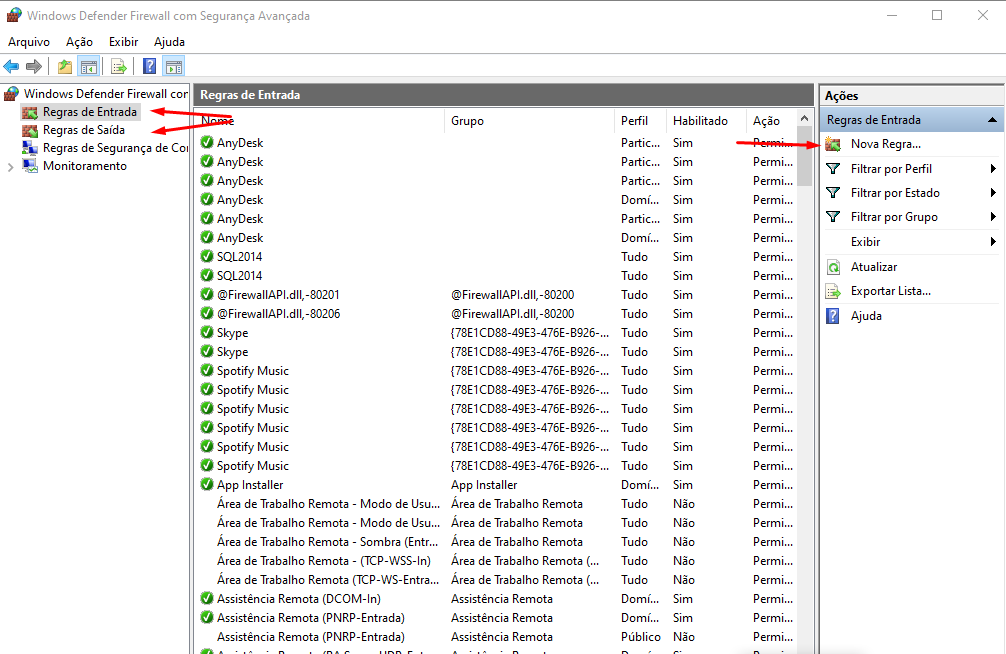The height and width of the screenshot is (654, 1006).
Task: Click the Exportar Lista... action label
Action: coord(891,291)
